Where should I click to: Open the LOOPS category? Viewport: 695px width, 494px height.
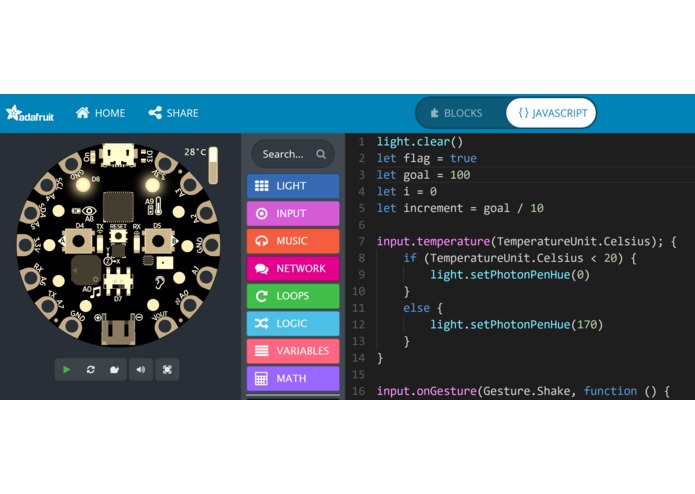coord(293,296)
